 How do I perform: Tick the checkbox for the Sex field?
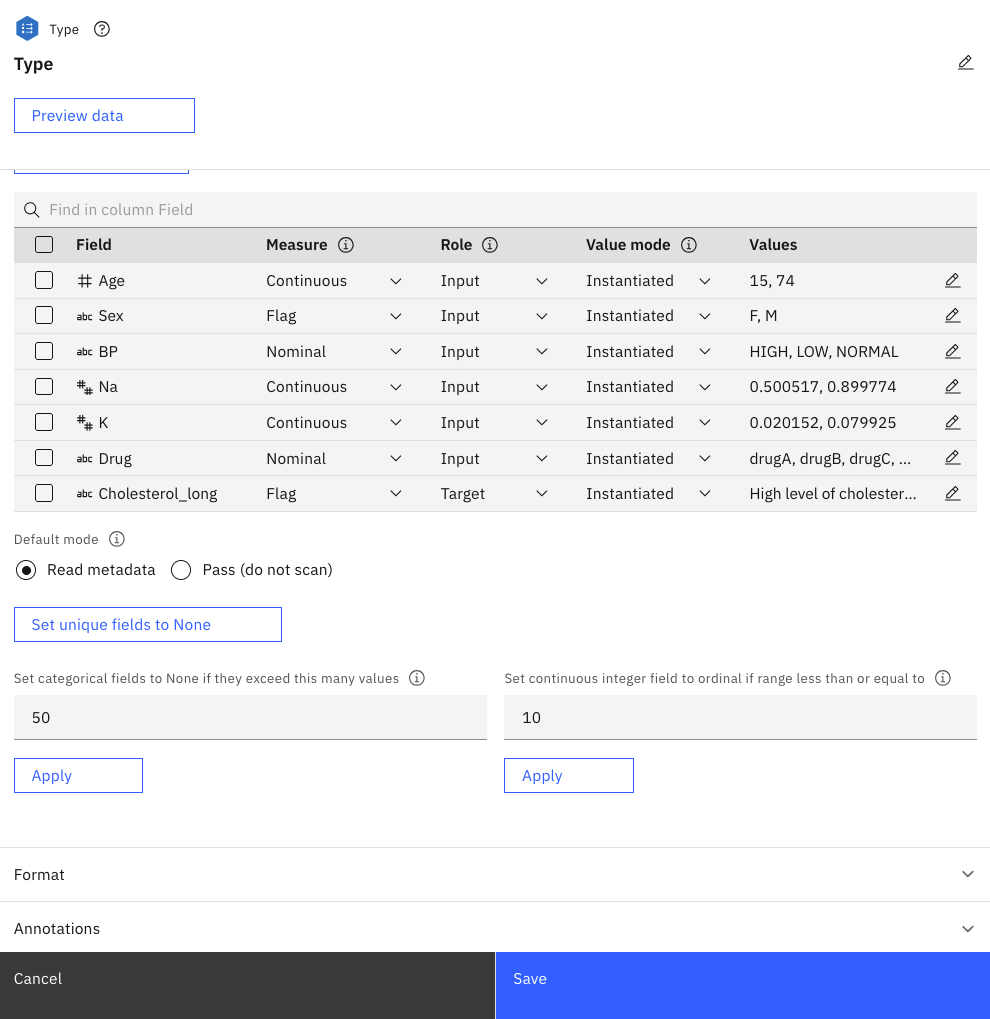tap(44, 316)
